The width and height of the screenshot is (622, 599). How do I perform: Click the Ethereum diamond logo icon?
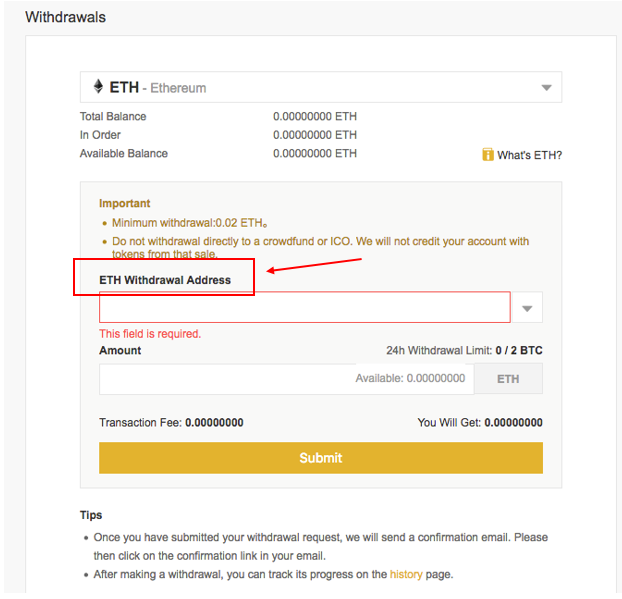coord(98,87)
